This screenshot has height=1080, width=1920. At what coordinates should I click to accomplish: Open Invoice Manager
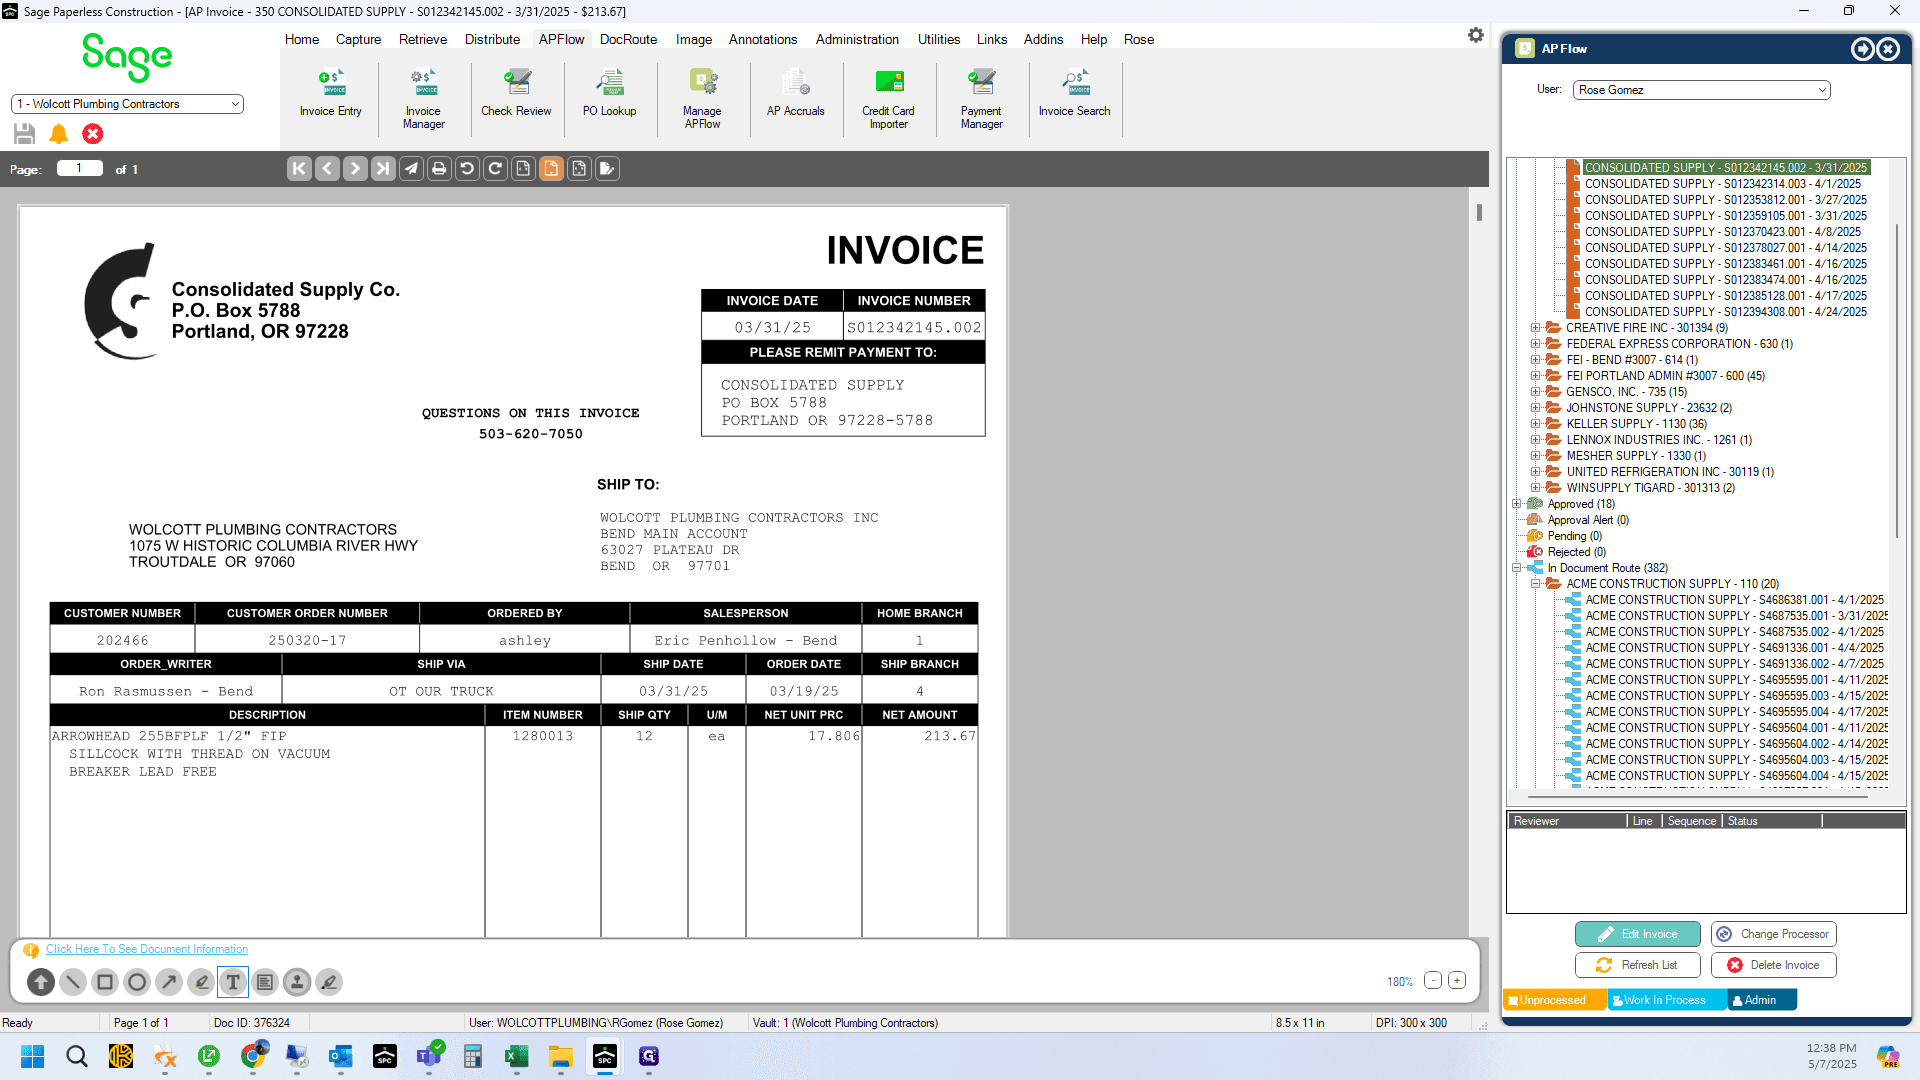click(x=423, y=99)
